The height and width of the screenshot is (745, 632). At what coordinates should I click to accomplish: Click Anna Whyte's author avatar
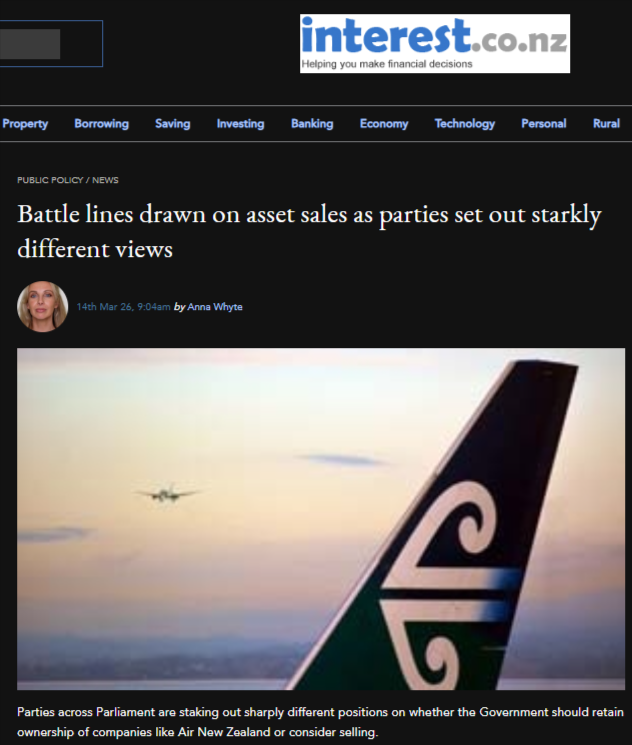[42, 306]
